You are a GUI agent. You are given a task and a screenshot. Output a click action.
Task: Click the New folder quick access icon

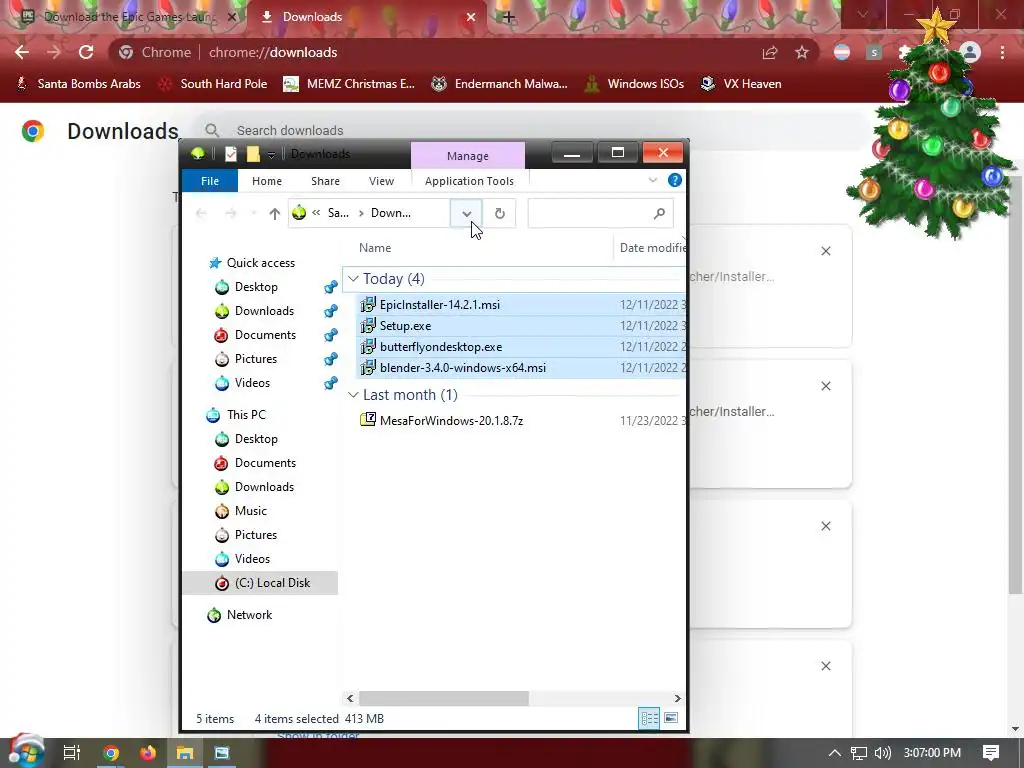[x=253, y=154]
